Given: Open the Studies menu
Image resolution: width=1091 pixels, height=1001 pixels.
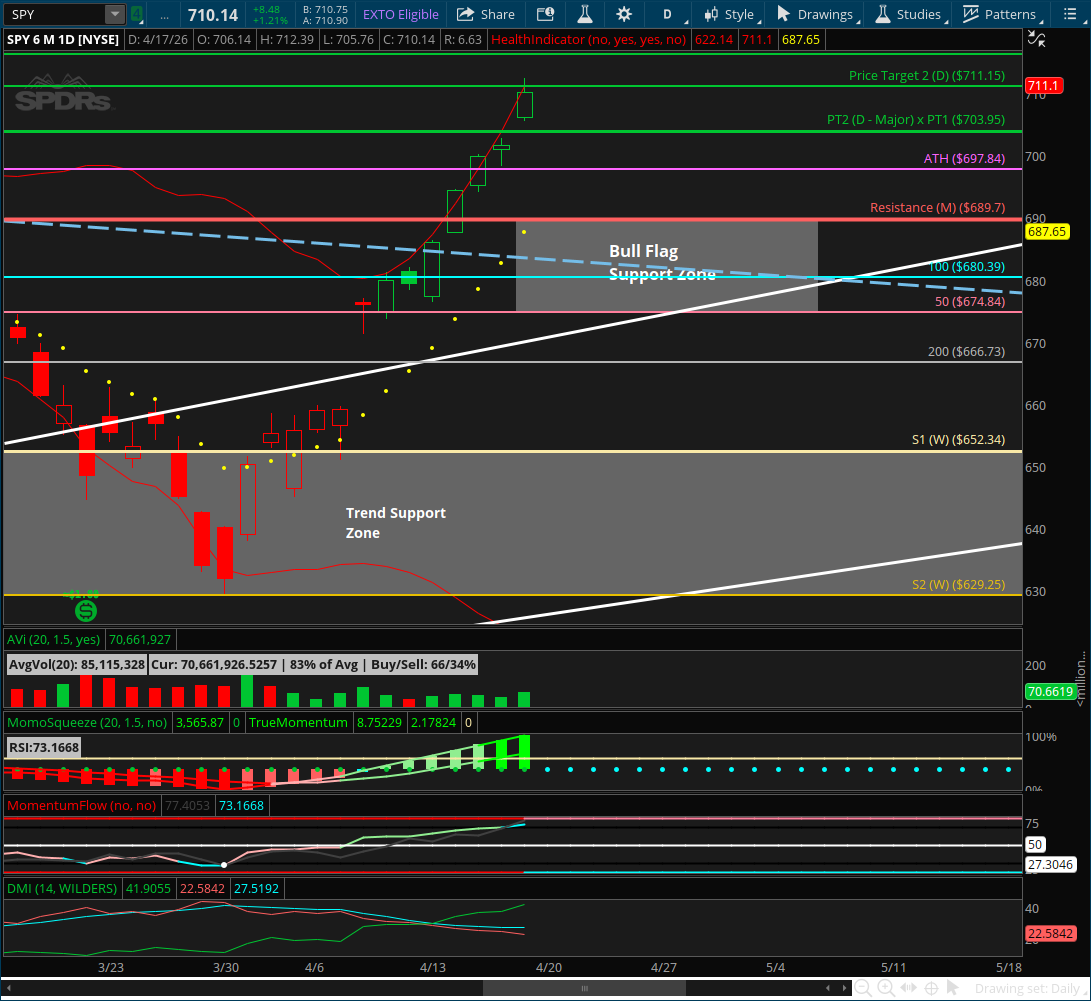Looking at the screenshot, I should click(909, 15).
